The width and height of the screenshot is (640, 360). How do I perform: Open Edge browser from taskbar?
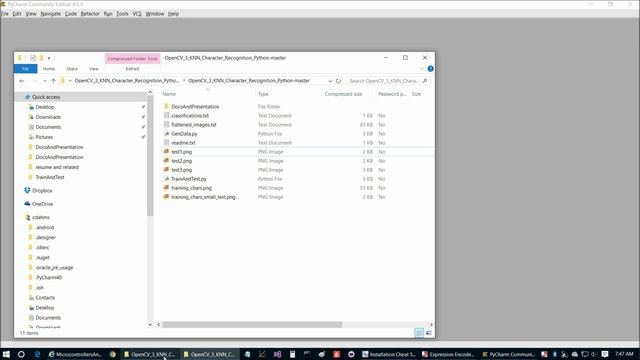click(37, 354)
